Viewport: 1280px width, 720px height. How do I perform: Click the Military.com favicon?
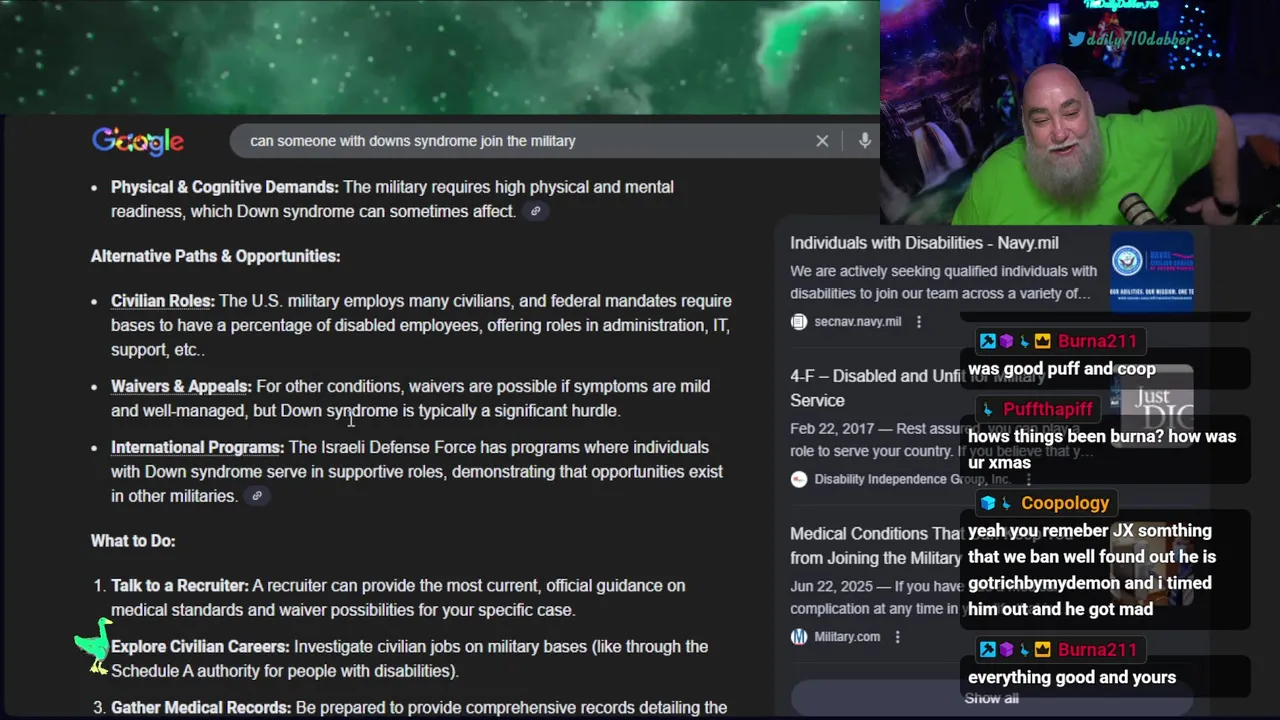coord(799,636)
